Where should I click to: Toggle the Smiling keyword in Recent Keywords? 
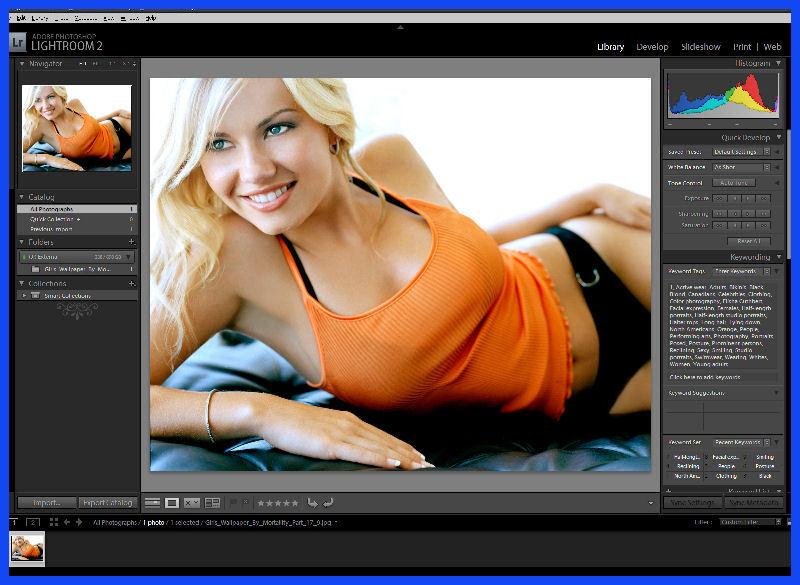pyautogui.click(x=765, y=457)
